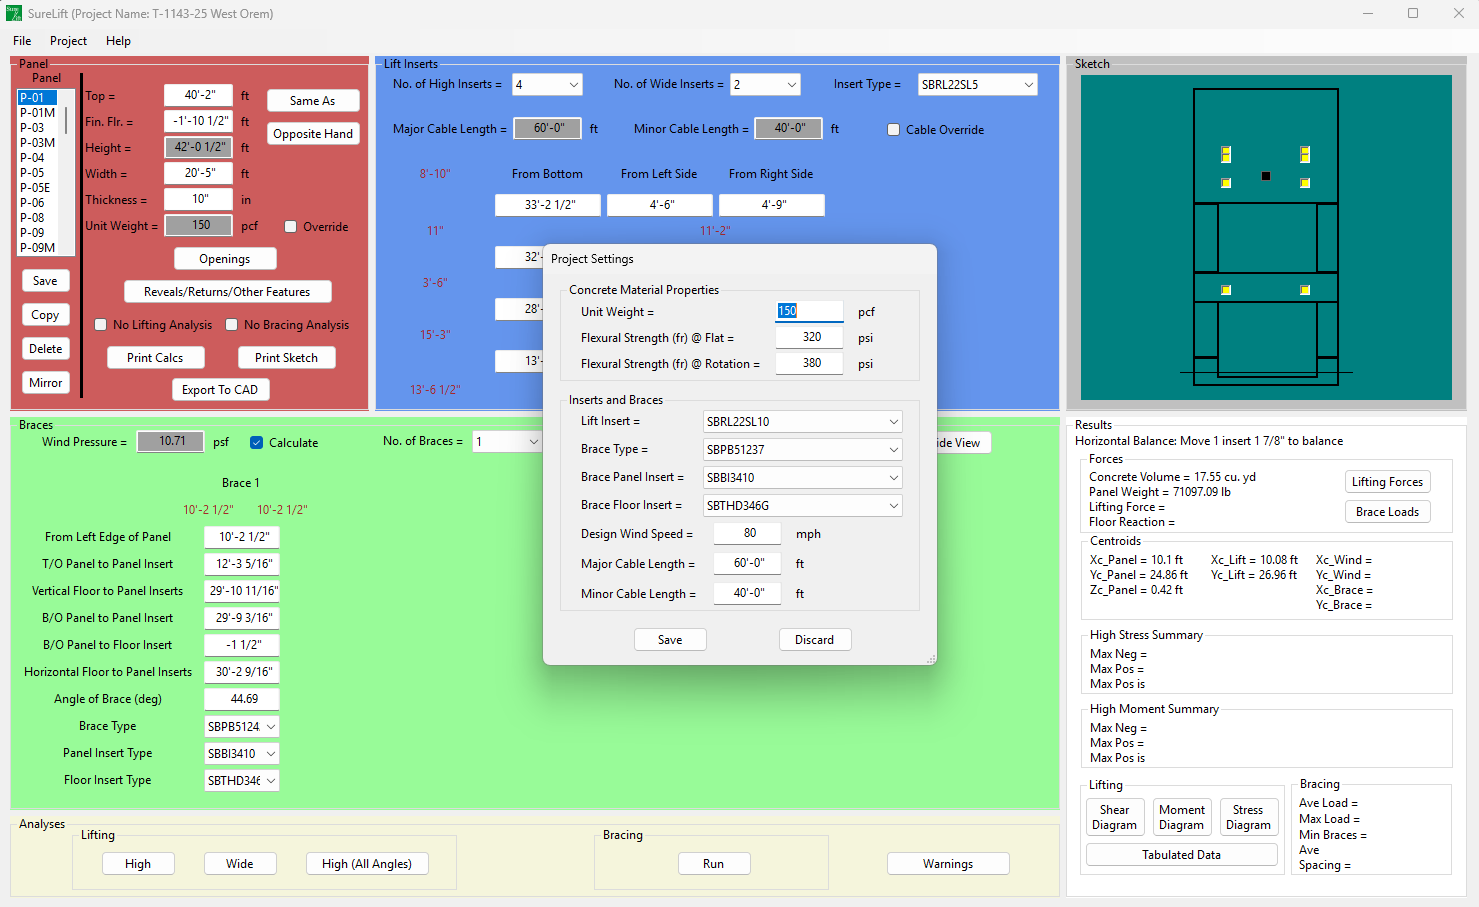
Task: Open the Project menu
Action: [x=68, y=41]
